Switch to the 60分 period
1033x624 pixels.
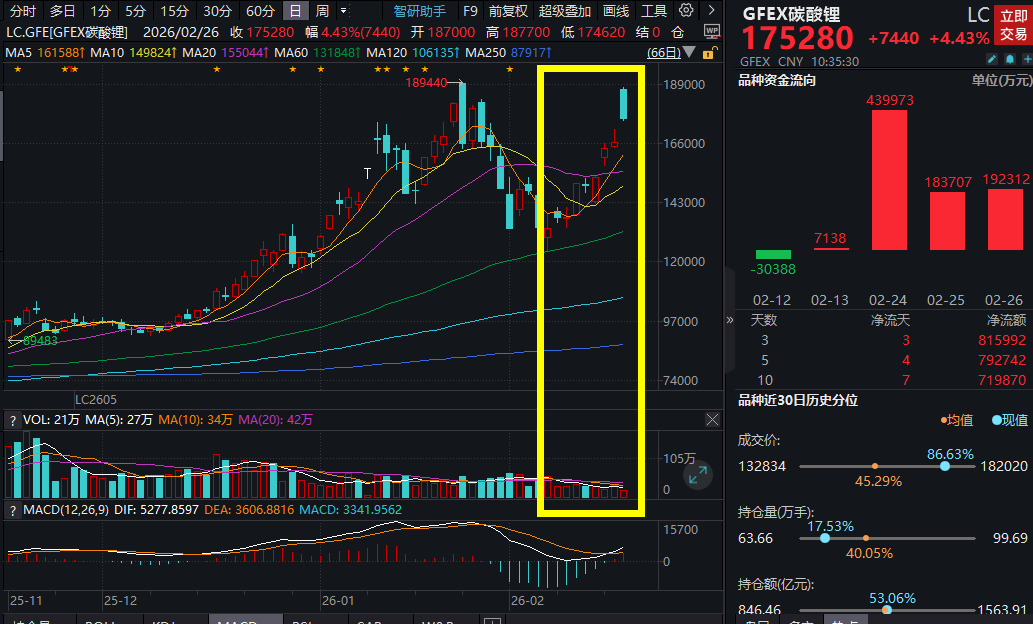coord(260,11)
